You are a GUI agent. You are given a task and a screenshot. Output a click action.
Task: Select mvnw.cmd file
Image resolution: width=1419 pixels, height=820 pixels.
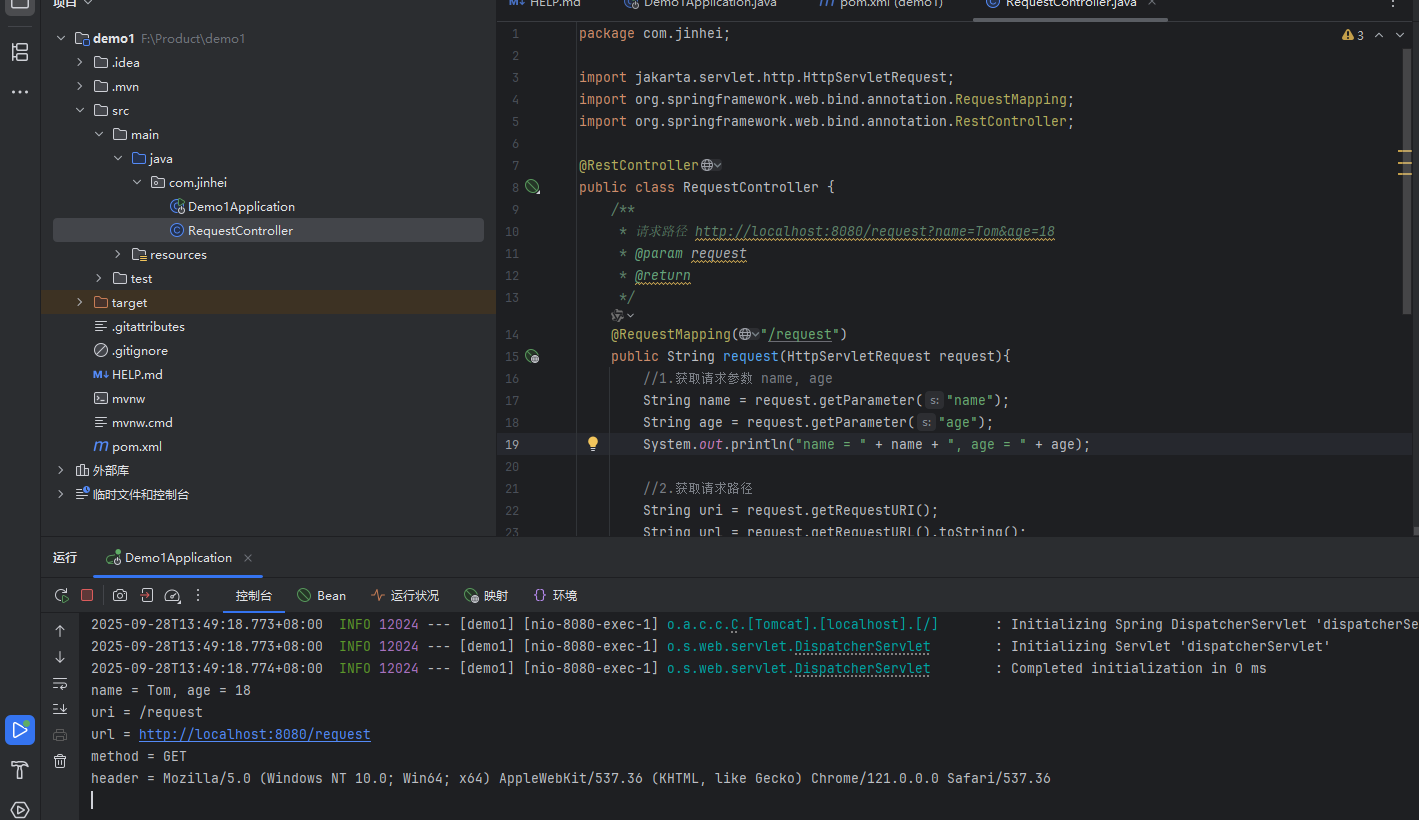click(x=134, y=422)
